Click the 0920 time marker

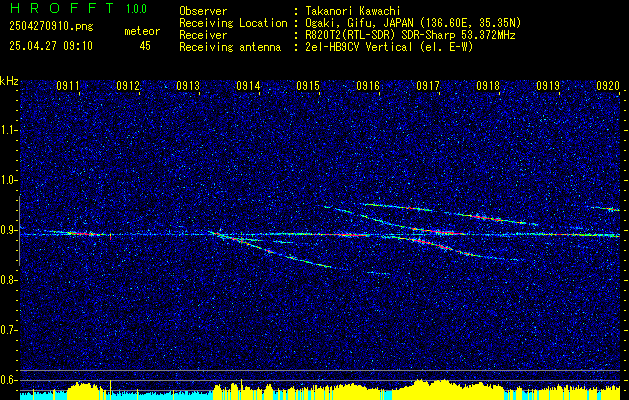608,85
